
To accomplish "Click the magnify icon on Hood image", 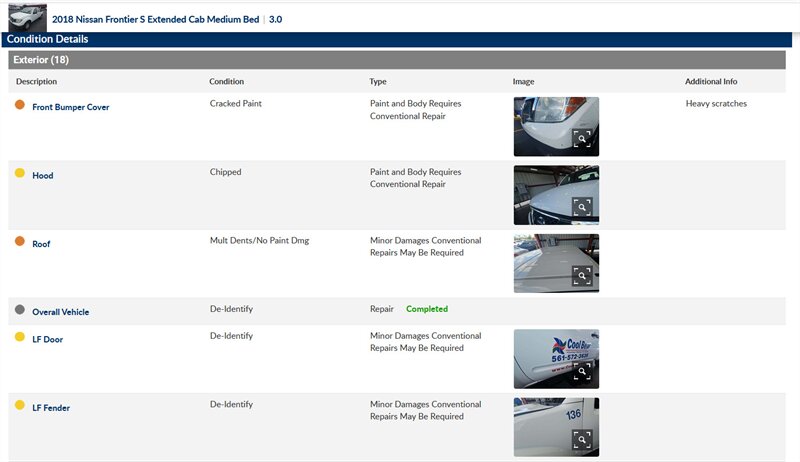I will [583, 208].
